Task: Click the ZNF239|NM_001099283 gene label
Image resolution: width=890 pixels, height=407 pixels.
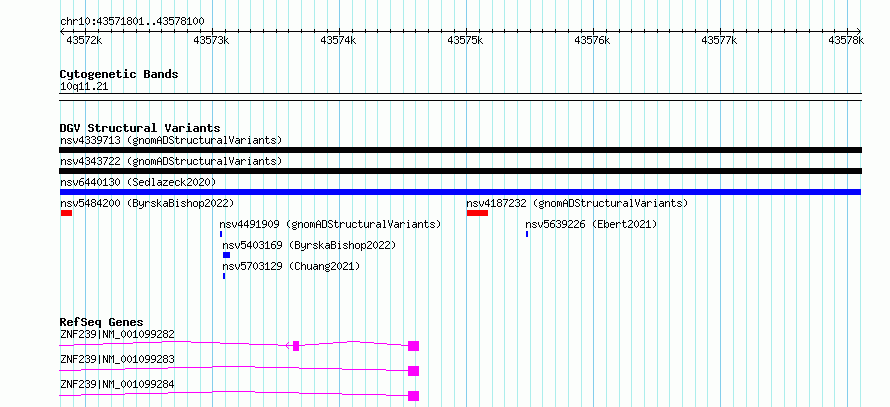Action: coord(117,359)
